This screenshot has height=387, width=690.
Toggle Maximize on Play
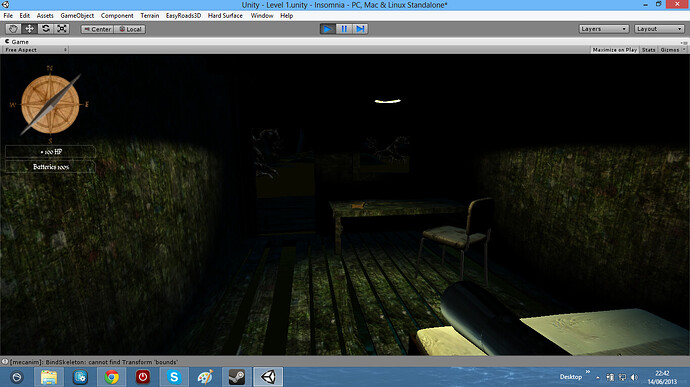coord(614,50)
